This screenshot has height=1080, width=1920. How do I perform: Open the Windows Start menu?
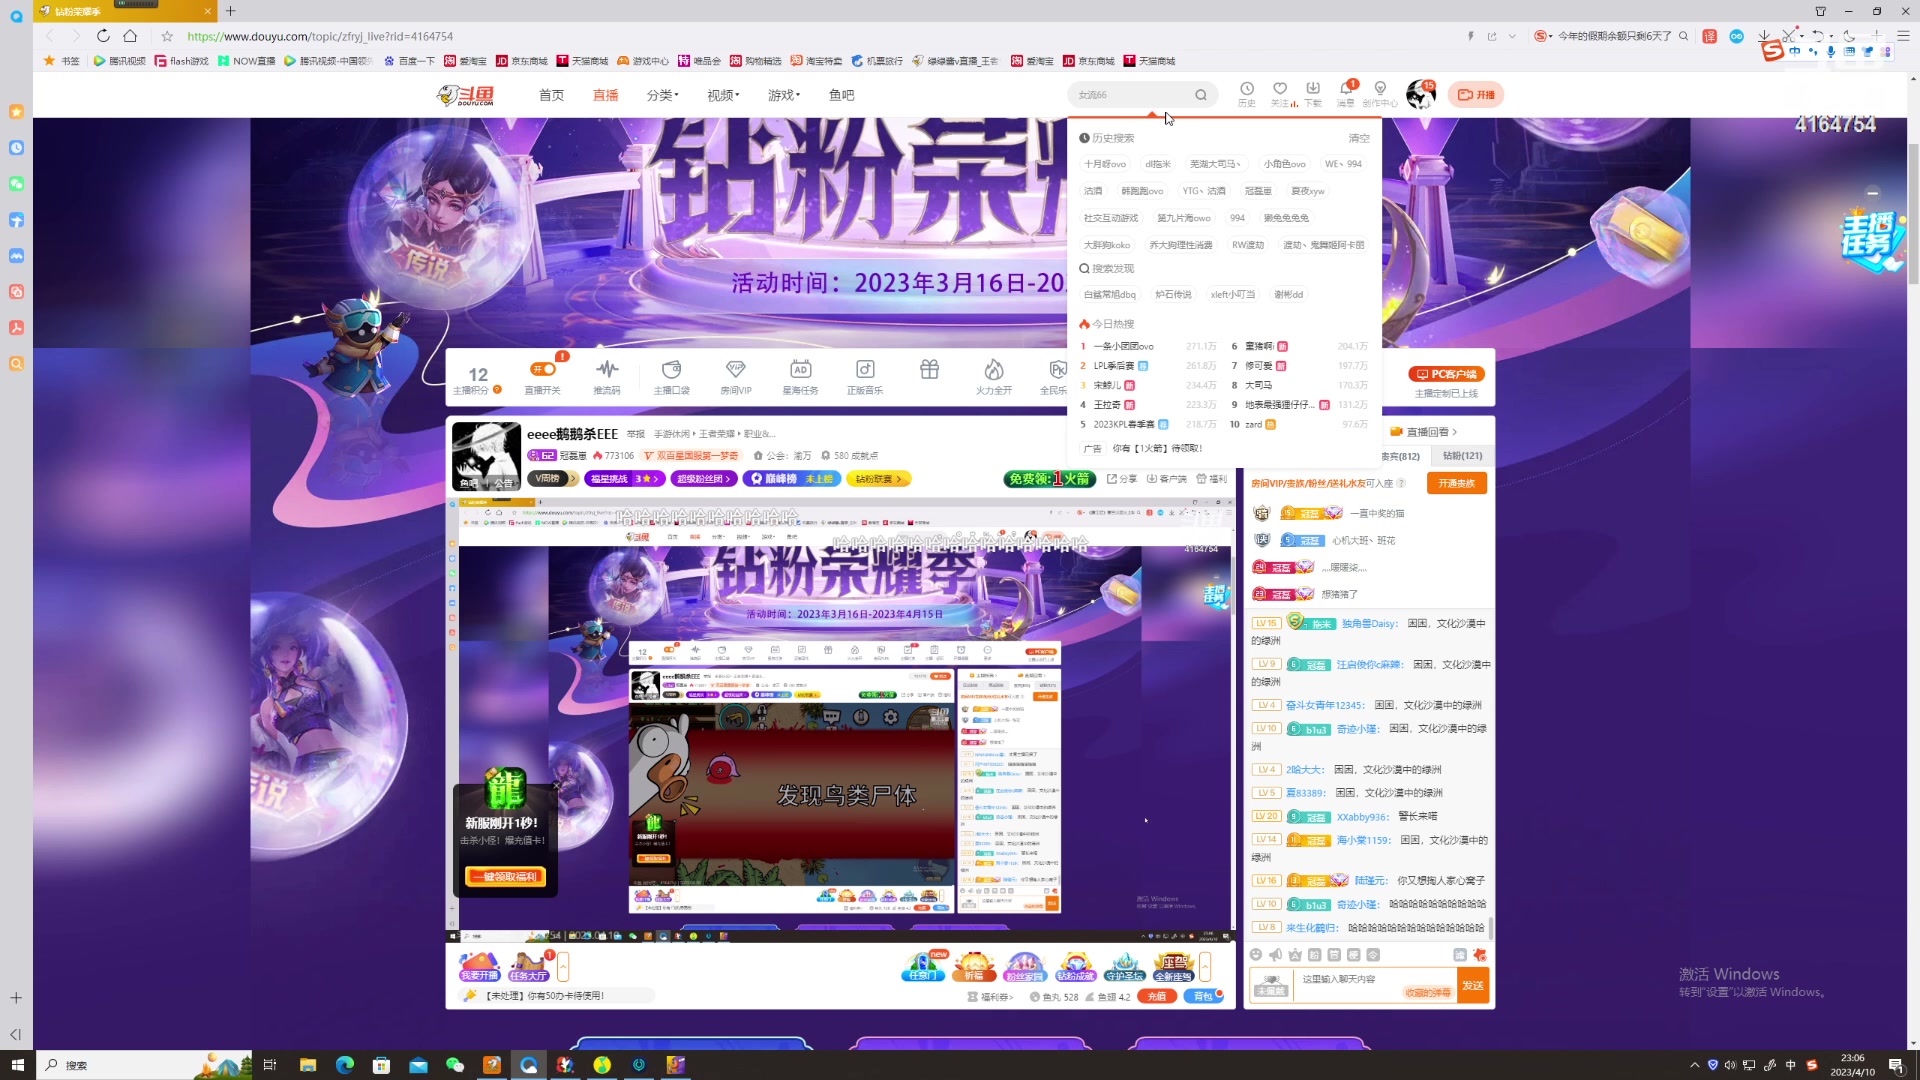17,1065
